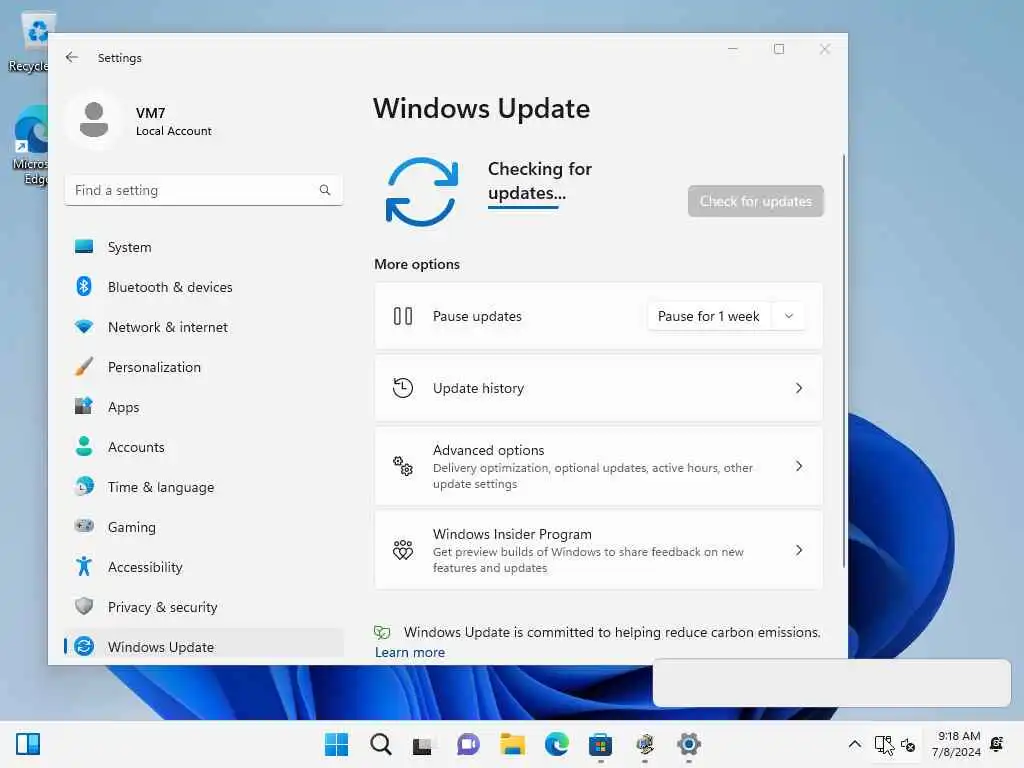1024x768 pixels.
Task: Click the back arrow in Settings
Action: click(x=72, y=57)
